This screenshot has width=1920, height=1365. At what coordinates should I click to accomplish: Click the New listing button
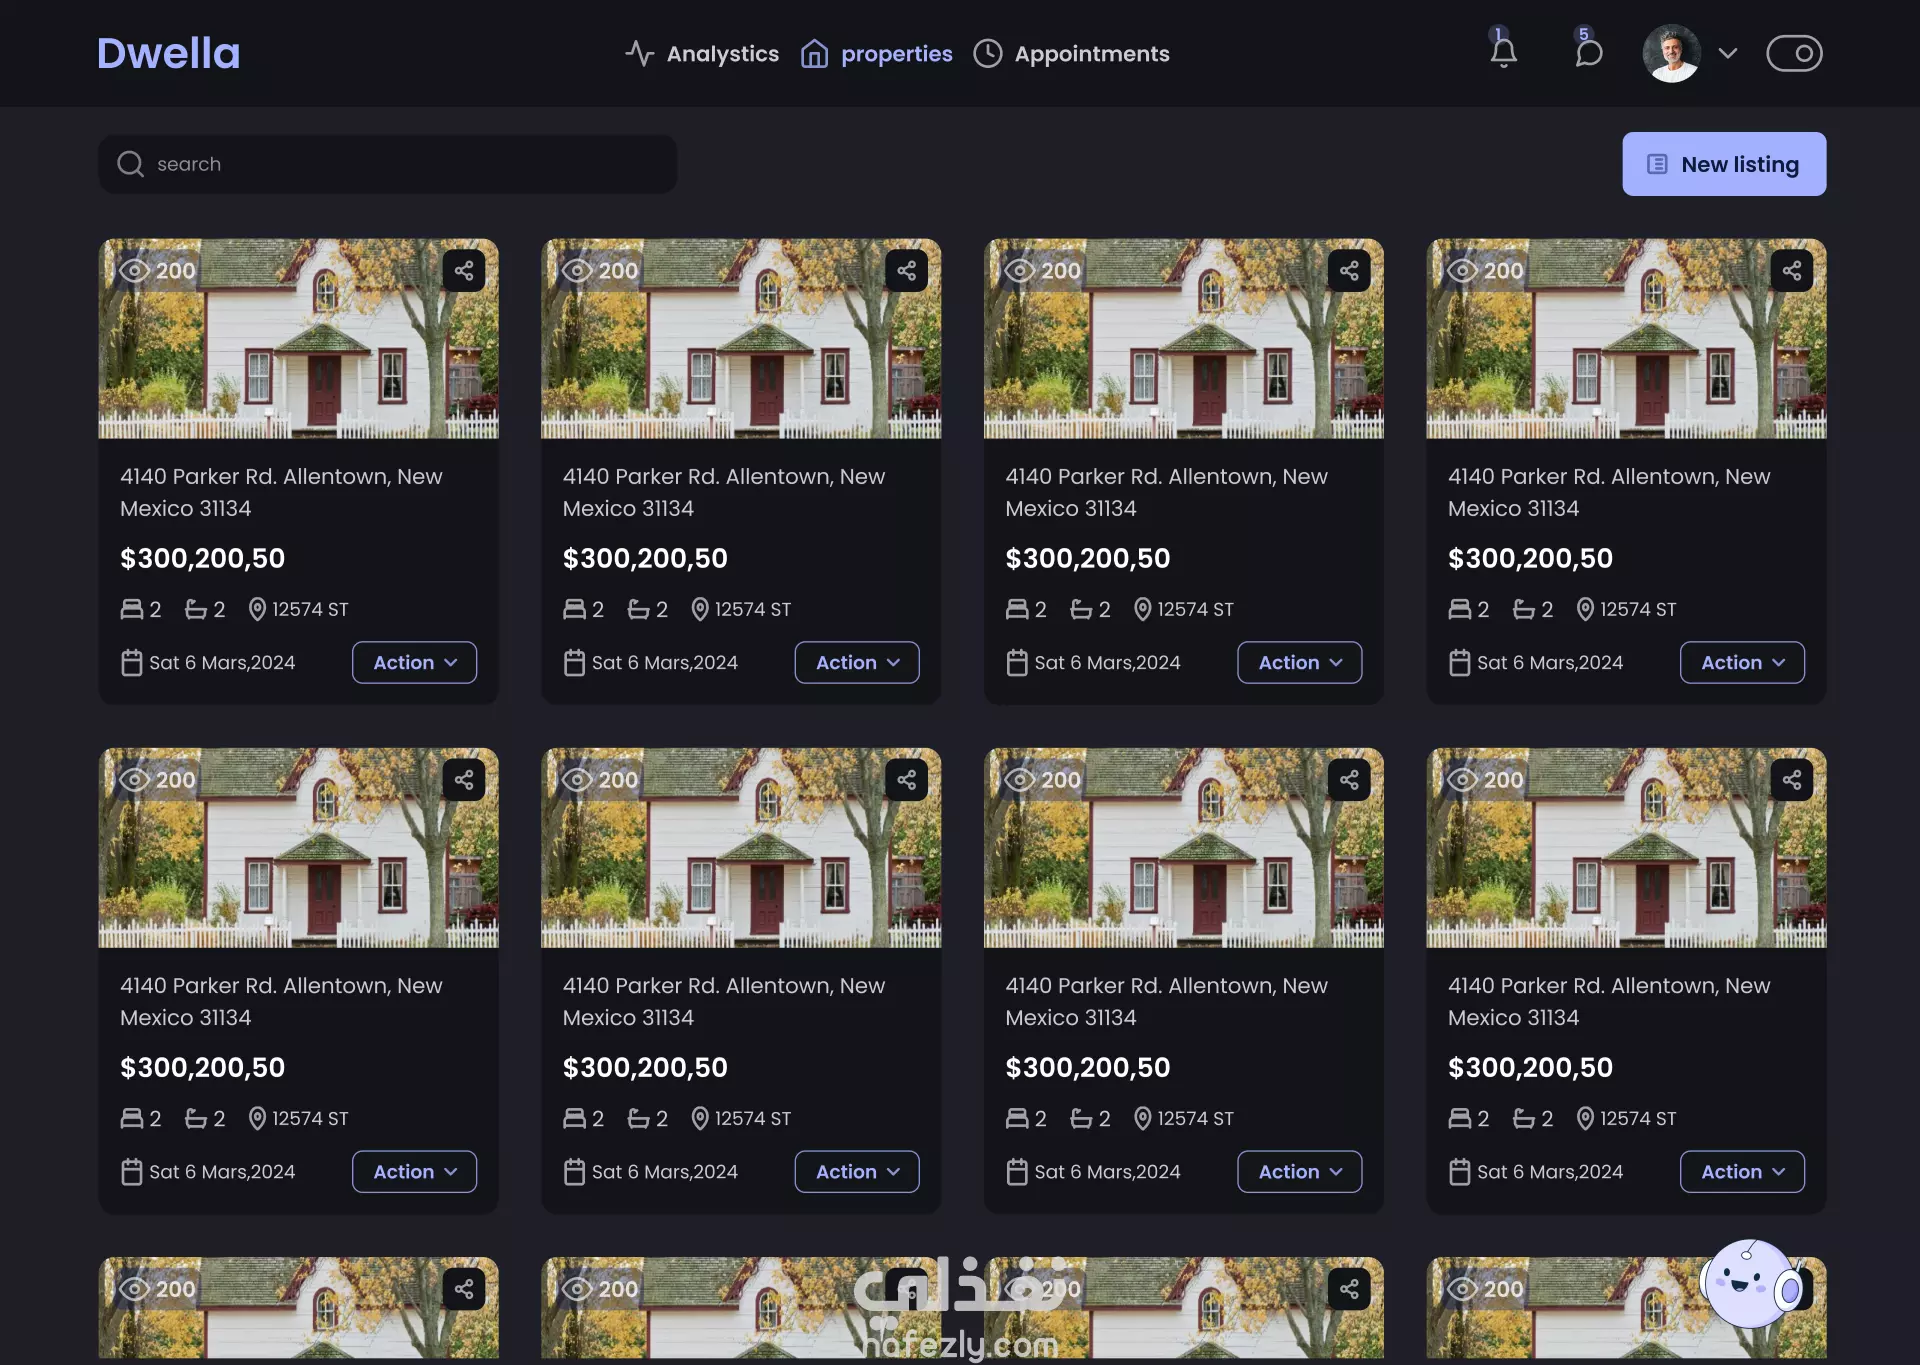click(x=1723, y=164)
